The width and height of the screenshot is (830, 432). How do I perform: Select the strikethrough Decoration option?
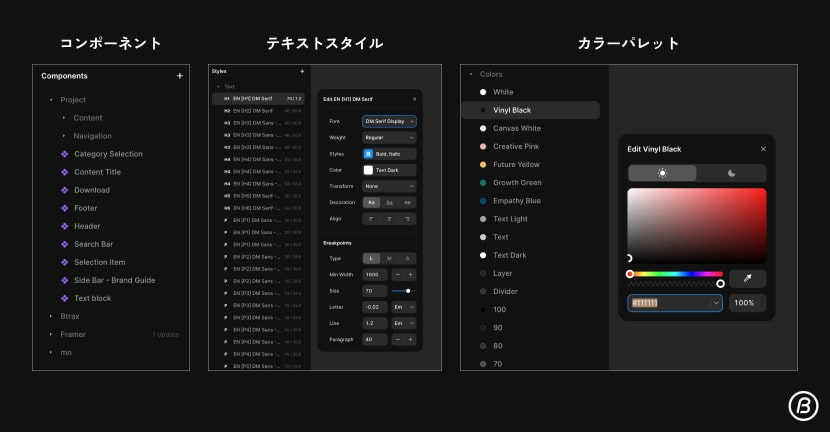[x=407, y=203]
